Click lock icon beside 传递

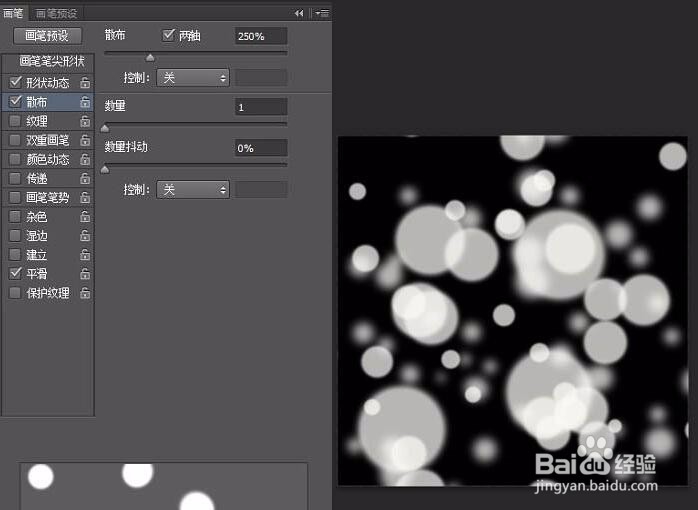pos(85,178)
